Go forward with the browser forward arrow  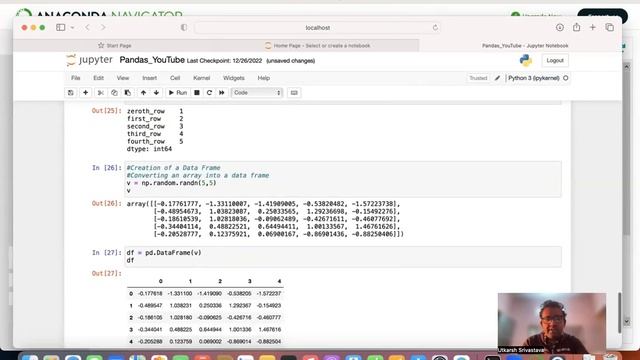coord(103,27)
